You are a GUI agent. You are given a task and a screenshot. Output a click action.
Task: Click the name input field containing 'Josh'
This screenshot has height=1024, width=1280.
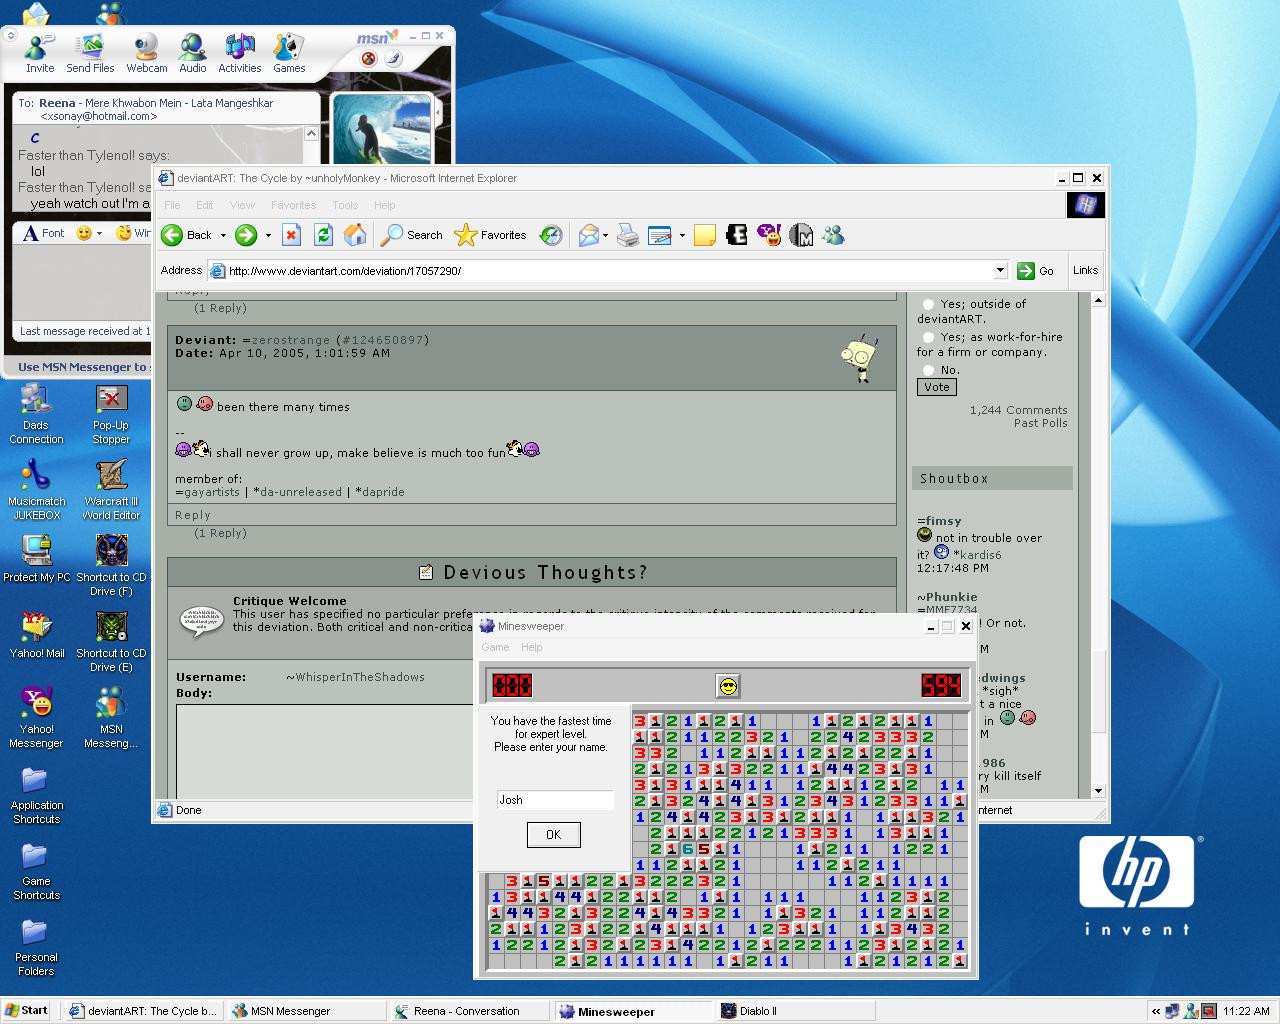pos(555,800)
